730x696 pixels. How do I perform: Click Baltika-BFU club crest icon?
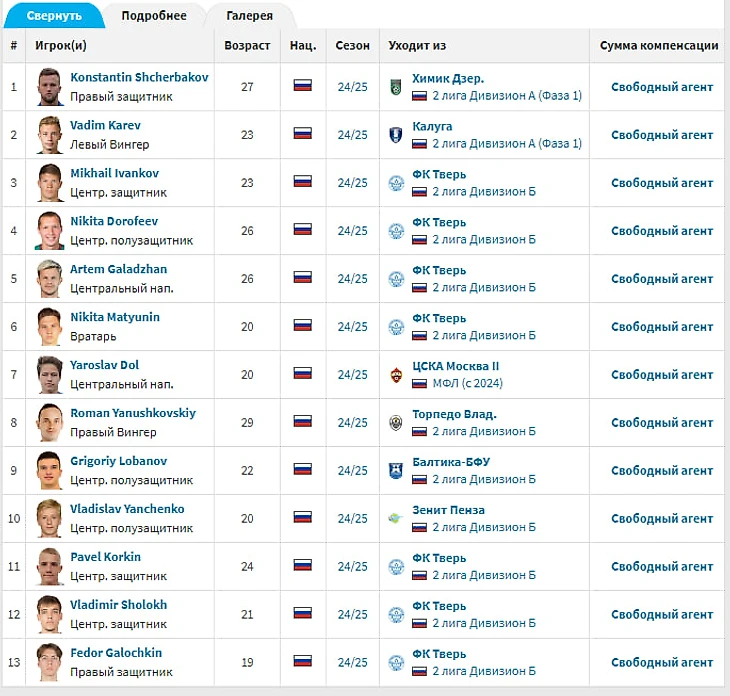tap(396, 471)
